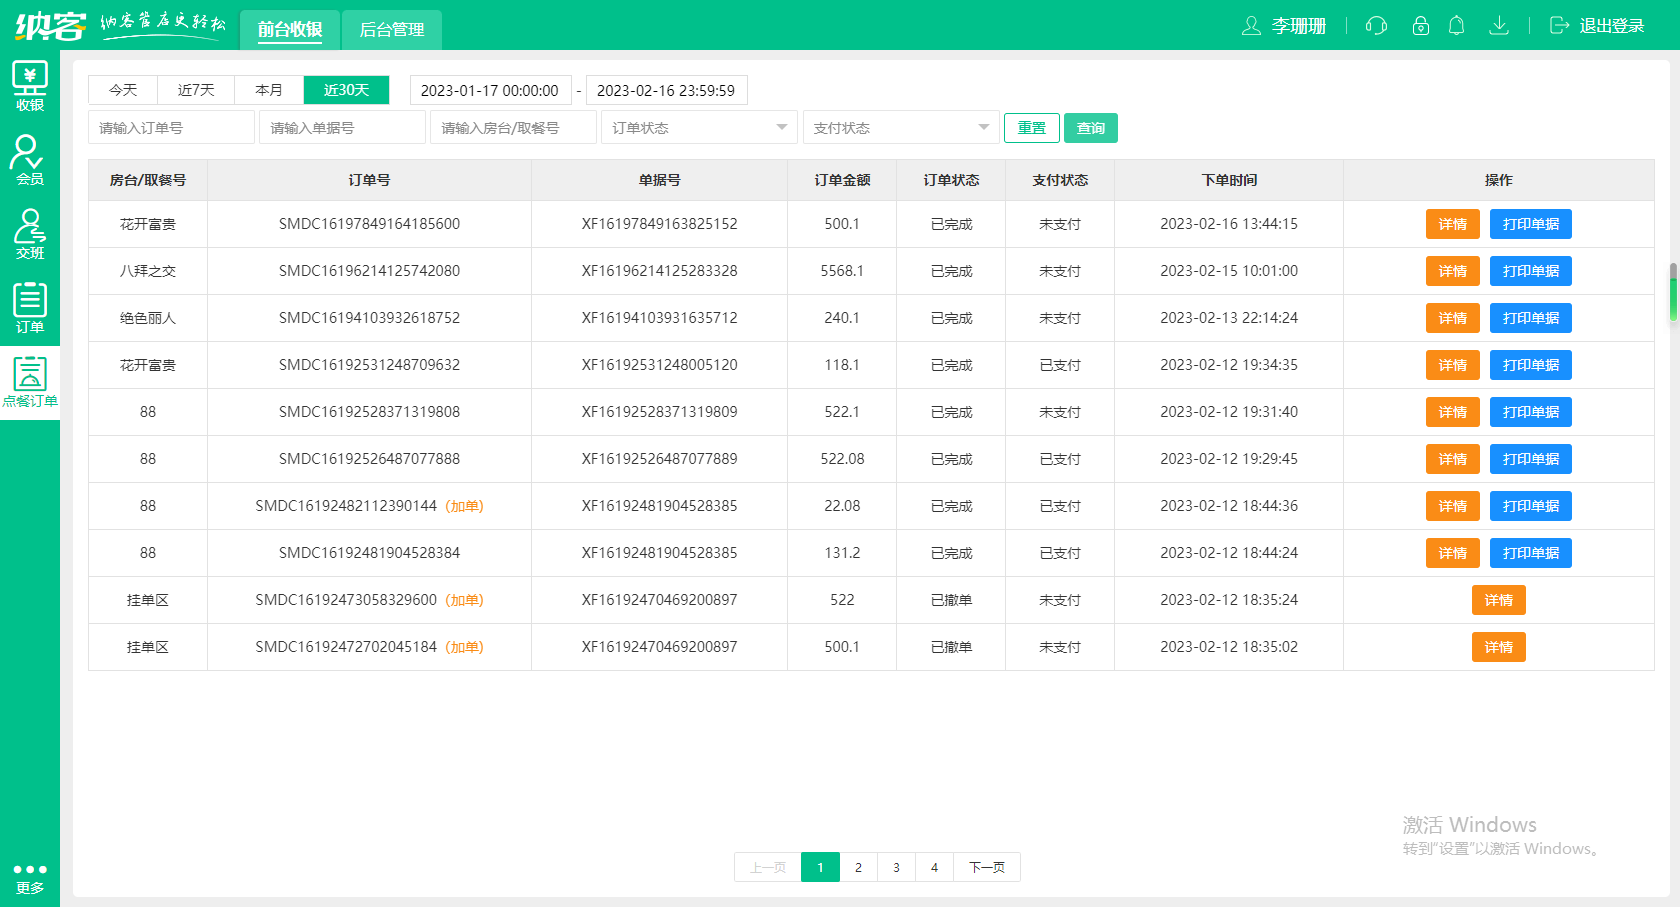Image resolution: width=1680 pixels, height=907 pixels.
Task: Open the 订单 orders sidebar icon
Action: pyautogui.click(x=30, y=308)
